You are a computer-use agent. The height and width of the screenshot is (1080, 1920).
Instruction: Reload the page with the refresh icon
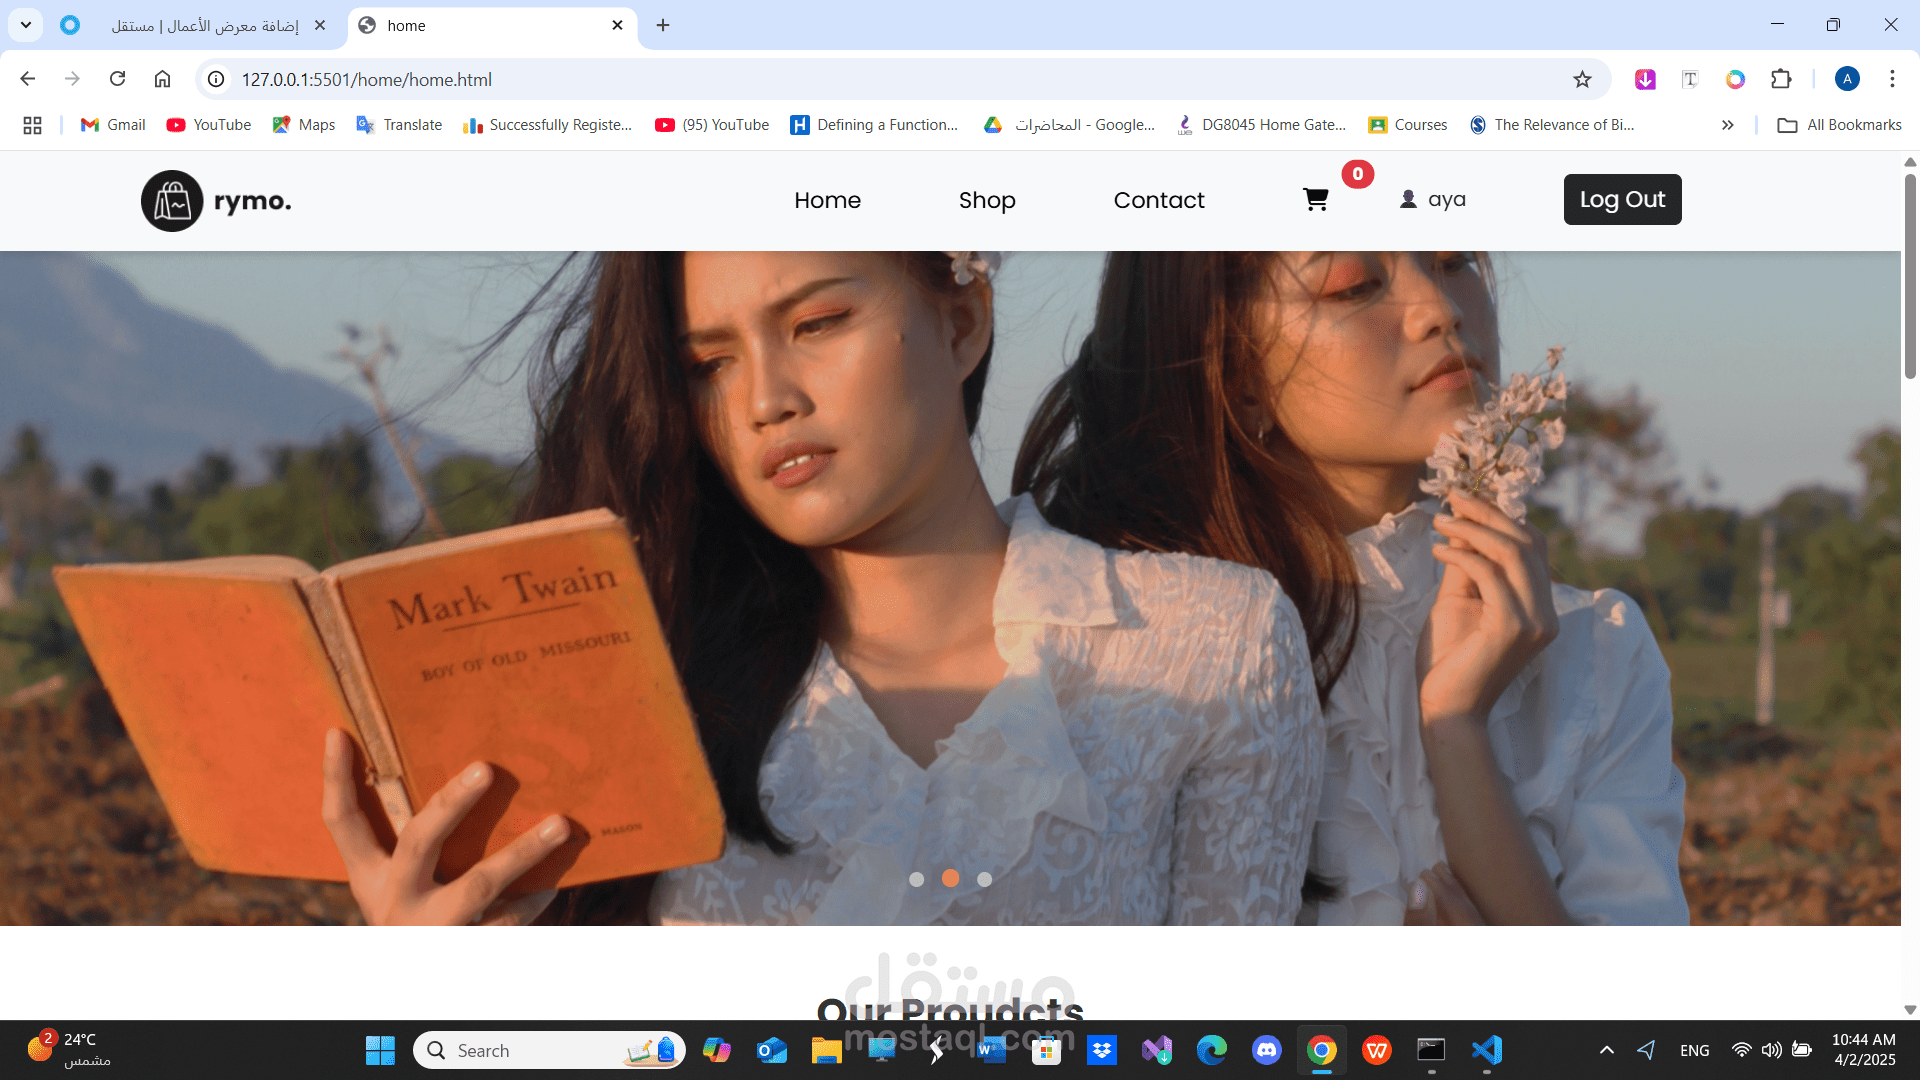(117, 79)
